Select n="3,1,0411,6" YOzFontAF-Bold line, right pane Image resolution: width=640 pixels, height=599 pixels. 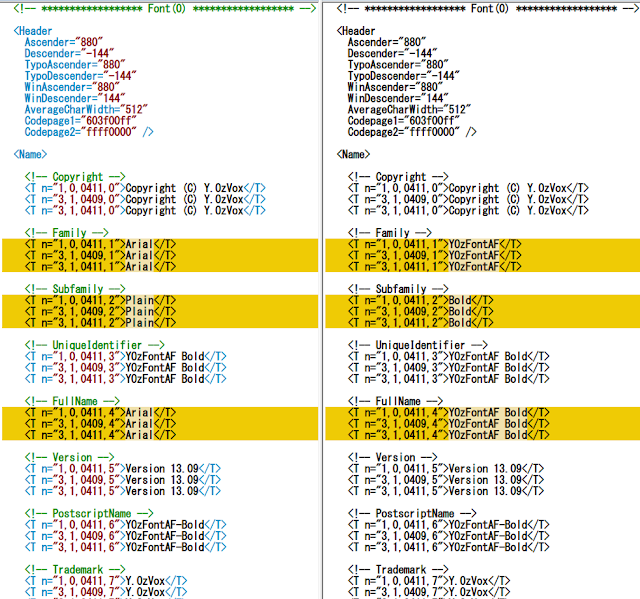(x=449, y=547)
